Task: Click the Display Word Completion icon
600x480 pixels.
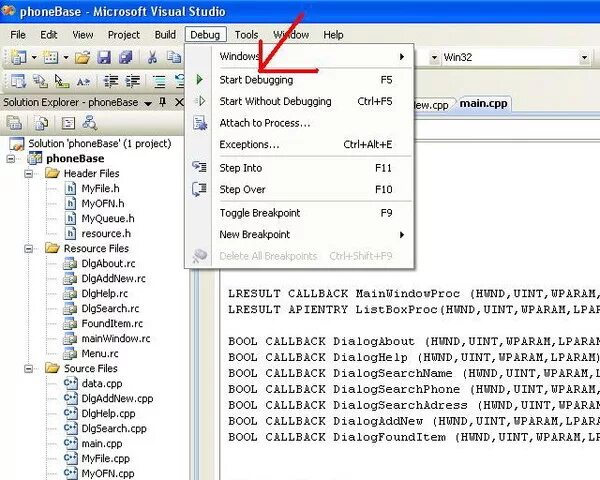Action: tap(83, 81)
